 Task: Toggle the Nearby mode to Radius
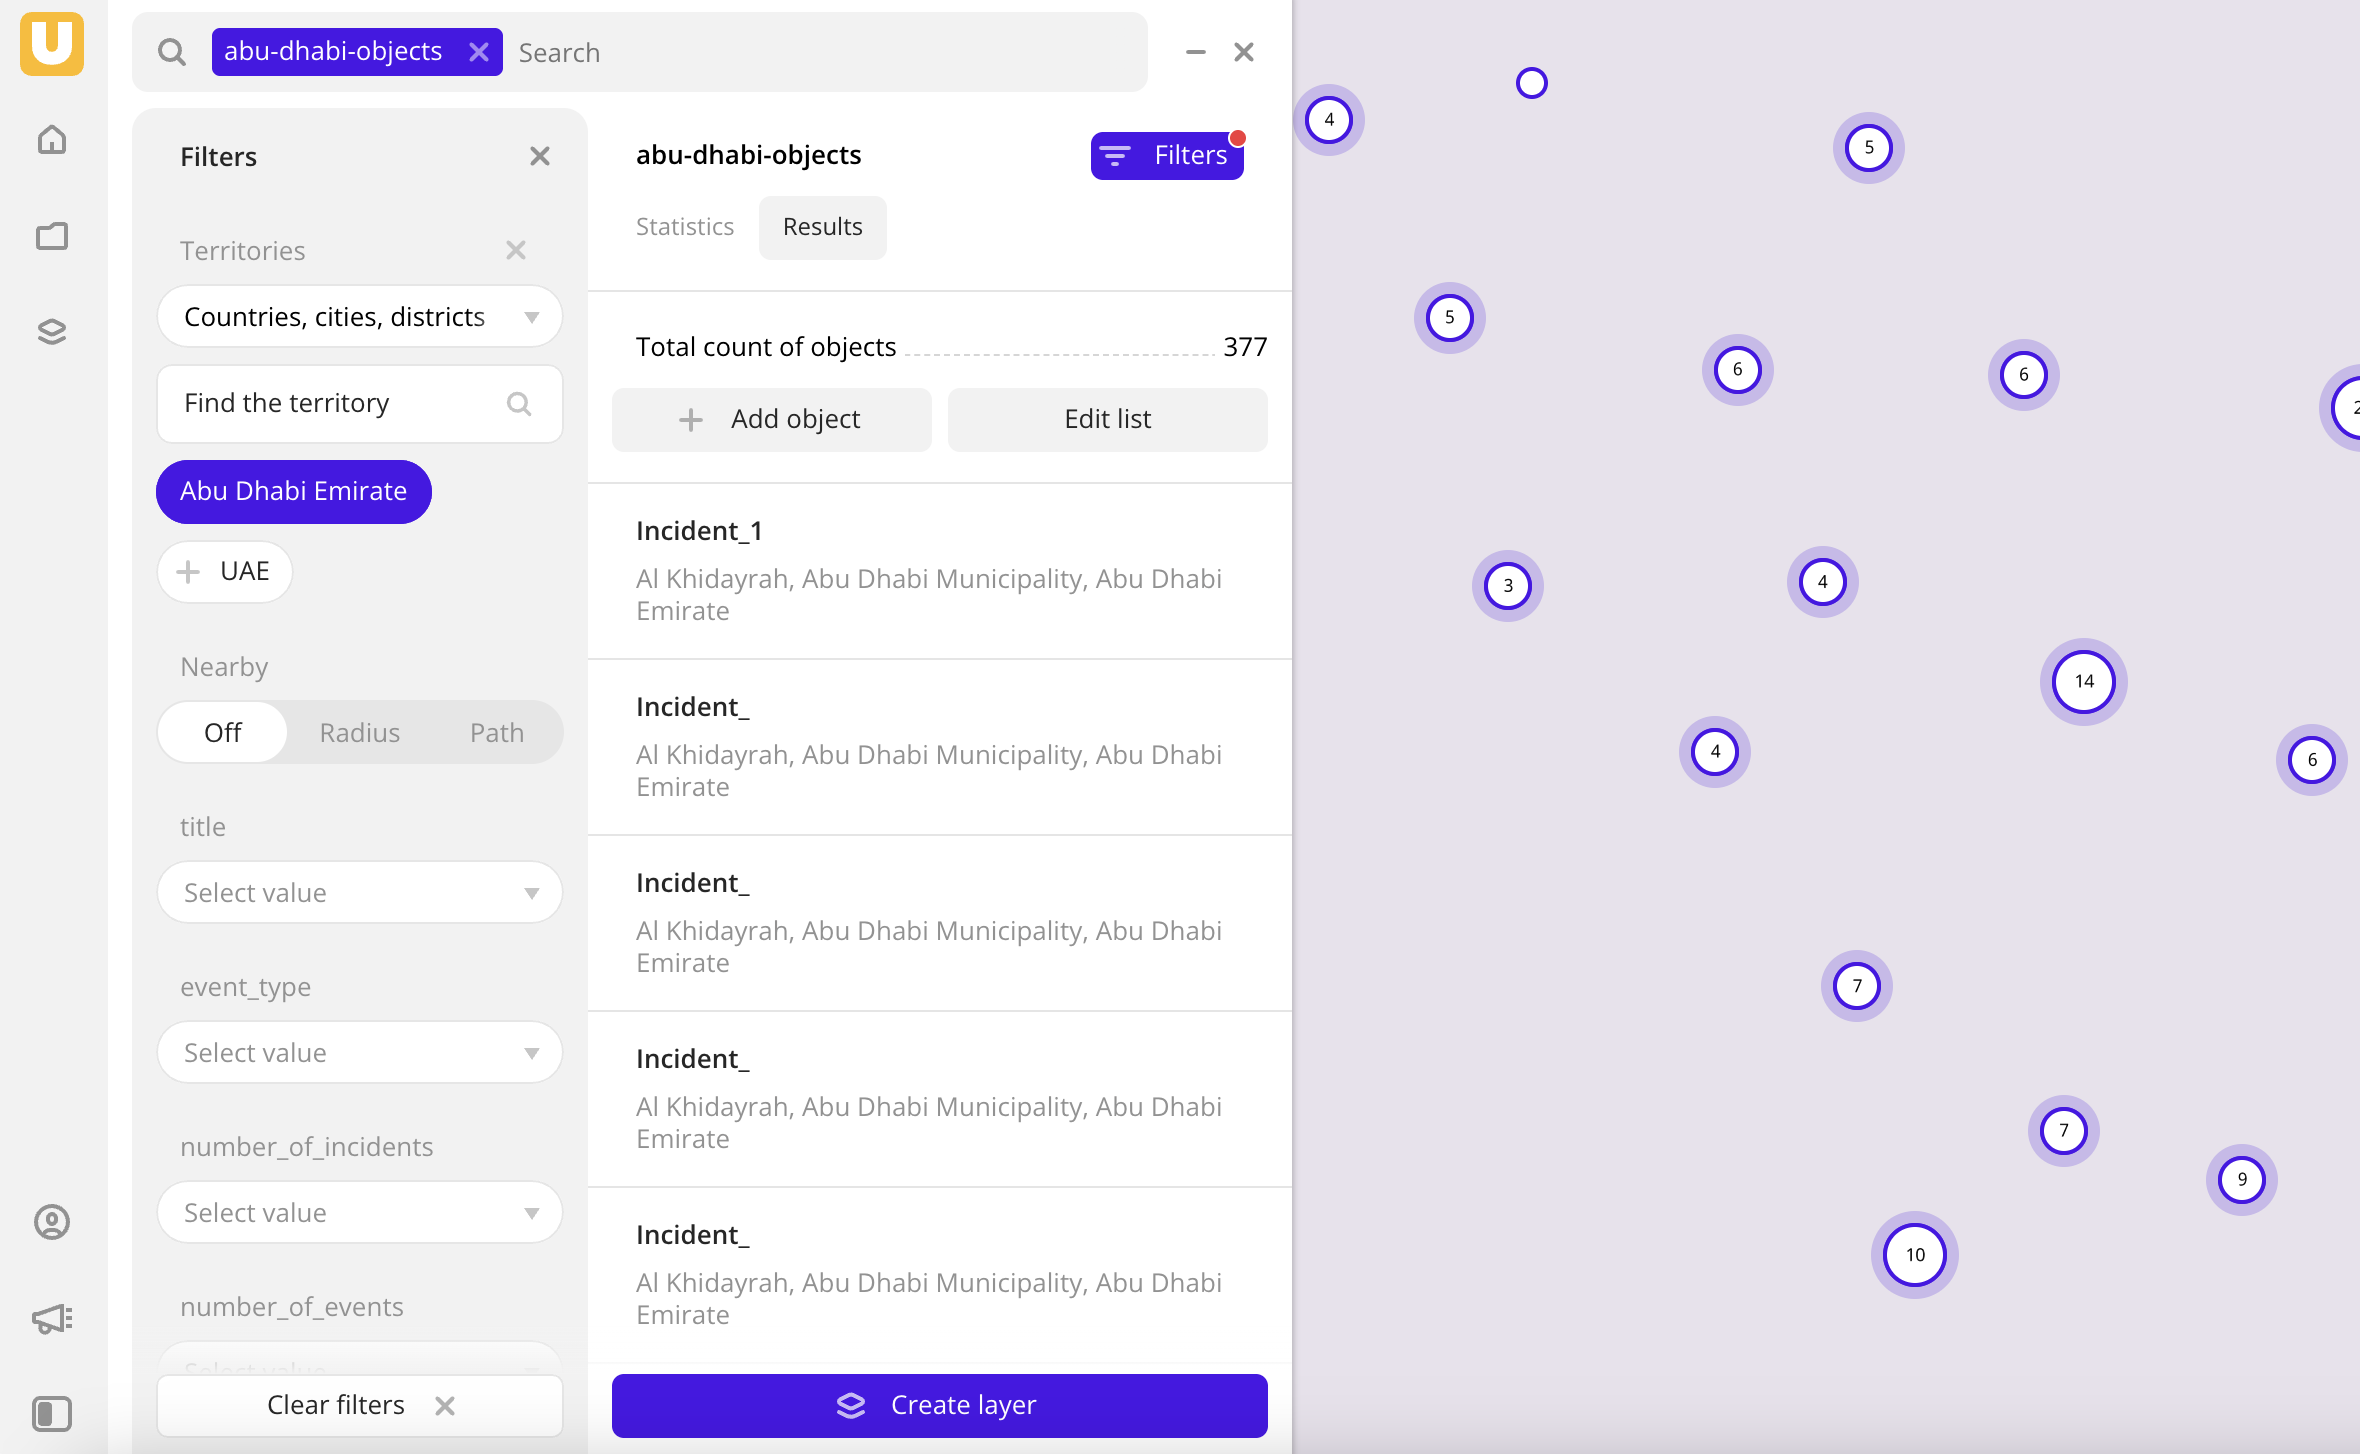click(x=357, y=731)
